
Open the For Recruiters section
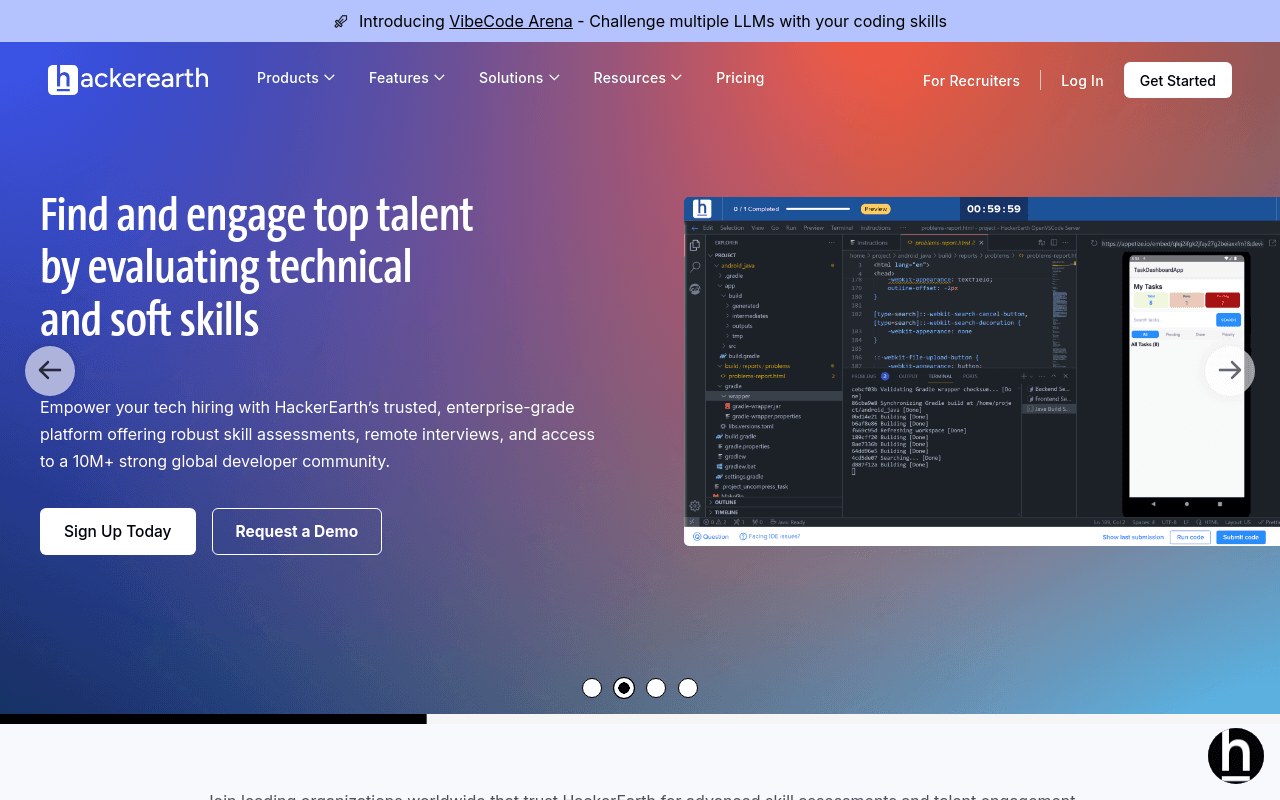[971, 81]
